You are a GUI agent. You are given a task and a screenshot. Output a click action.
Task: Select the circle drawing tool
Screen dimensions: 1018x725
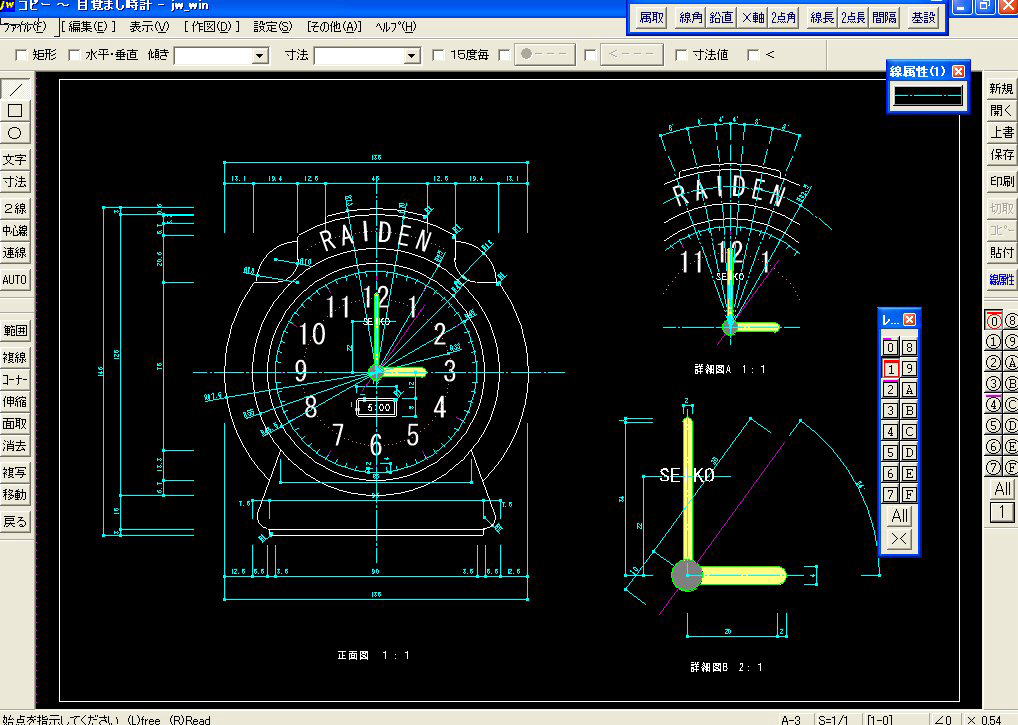[15, 133]
